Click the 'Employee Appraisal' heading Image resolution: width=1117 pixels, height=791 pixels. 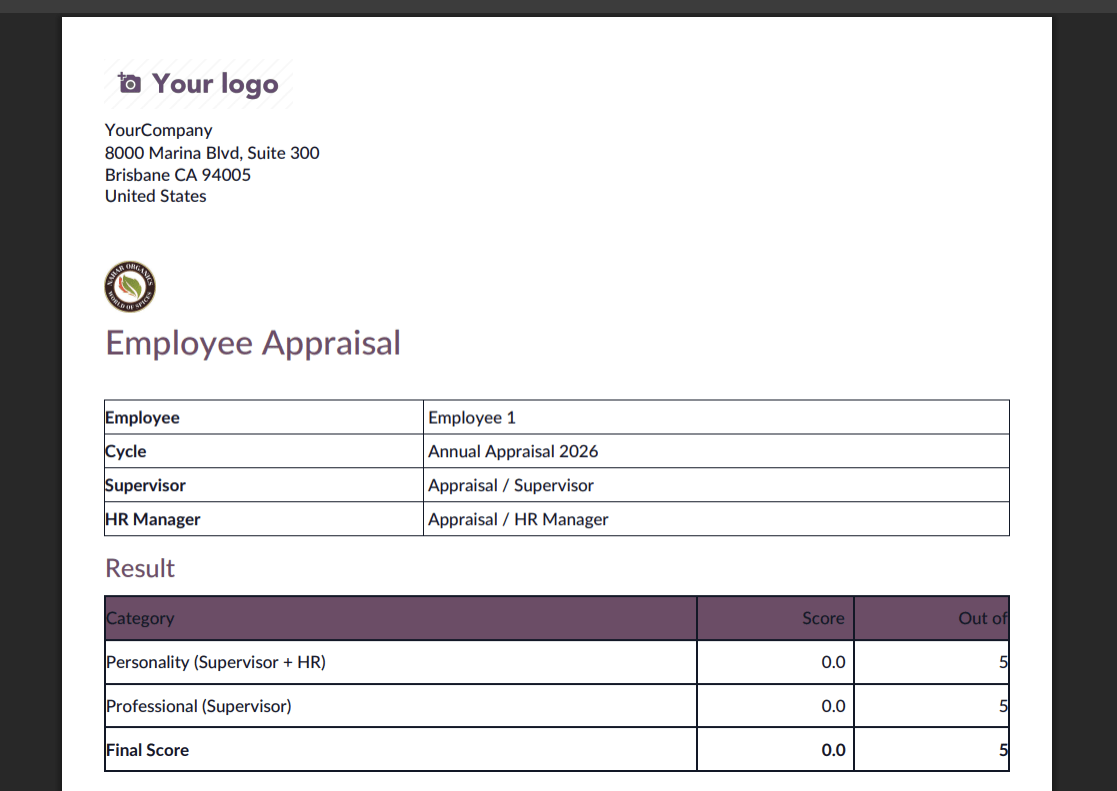253,343
